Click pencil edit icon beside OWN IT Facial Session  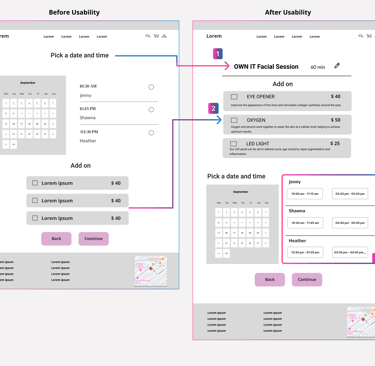337,66
